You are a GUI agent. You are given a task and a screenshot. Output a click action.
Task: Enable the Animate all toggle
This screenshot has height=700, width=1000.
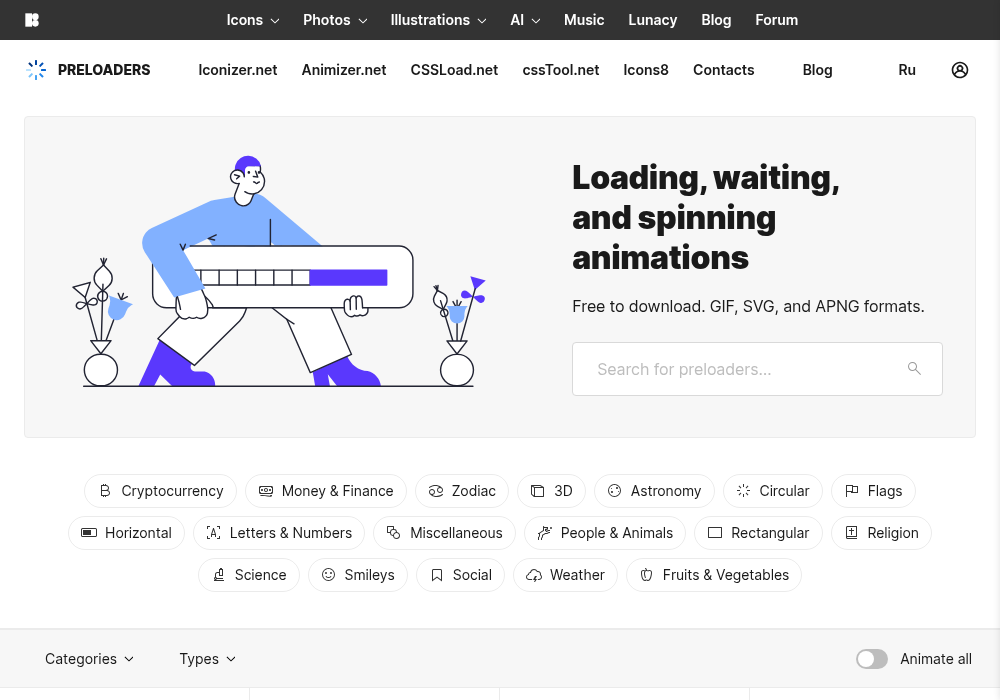click(x=871, y=659)
